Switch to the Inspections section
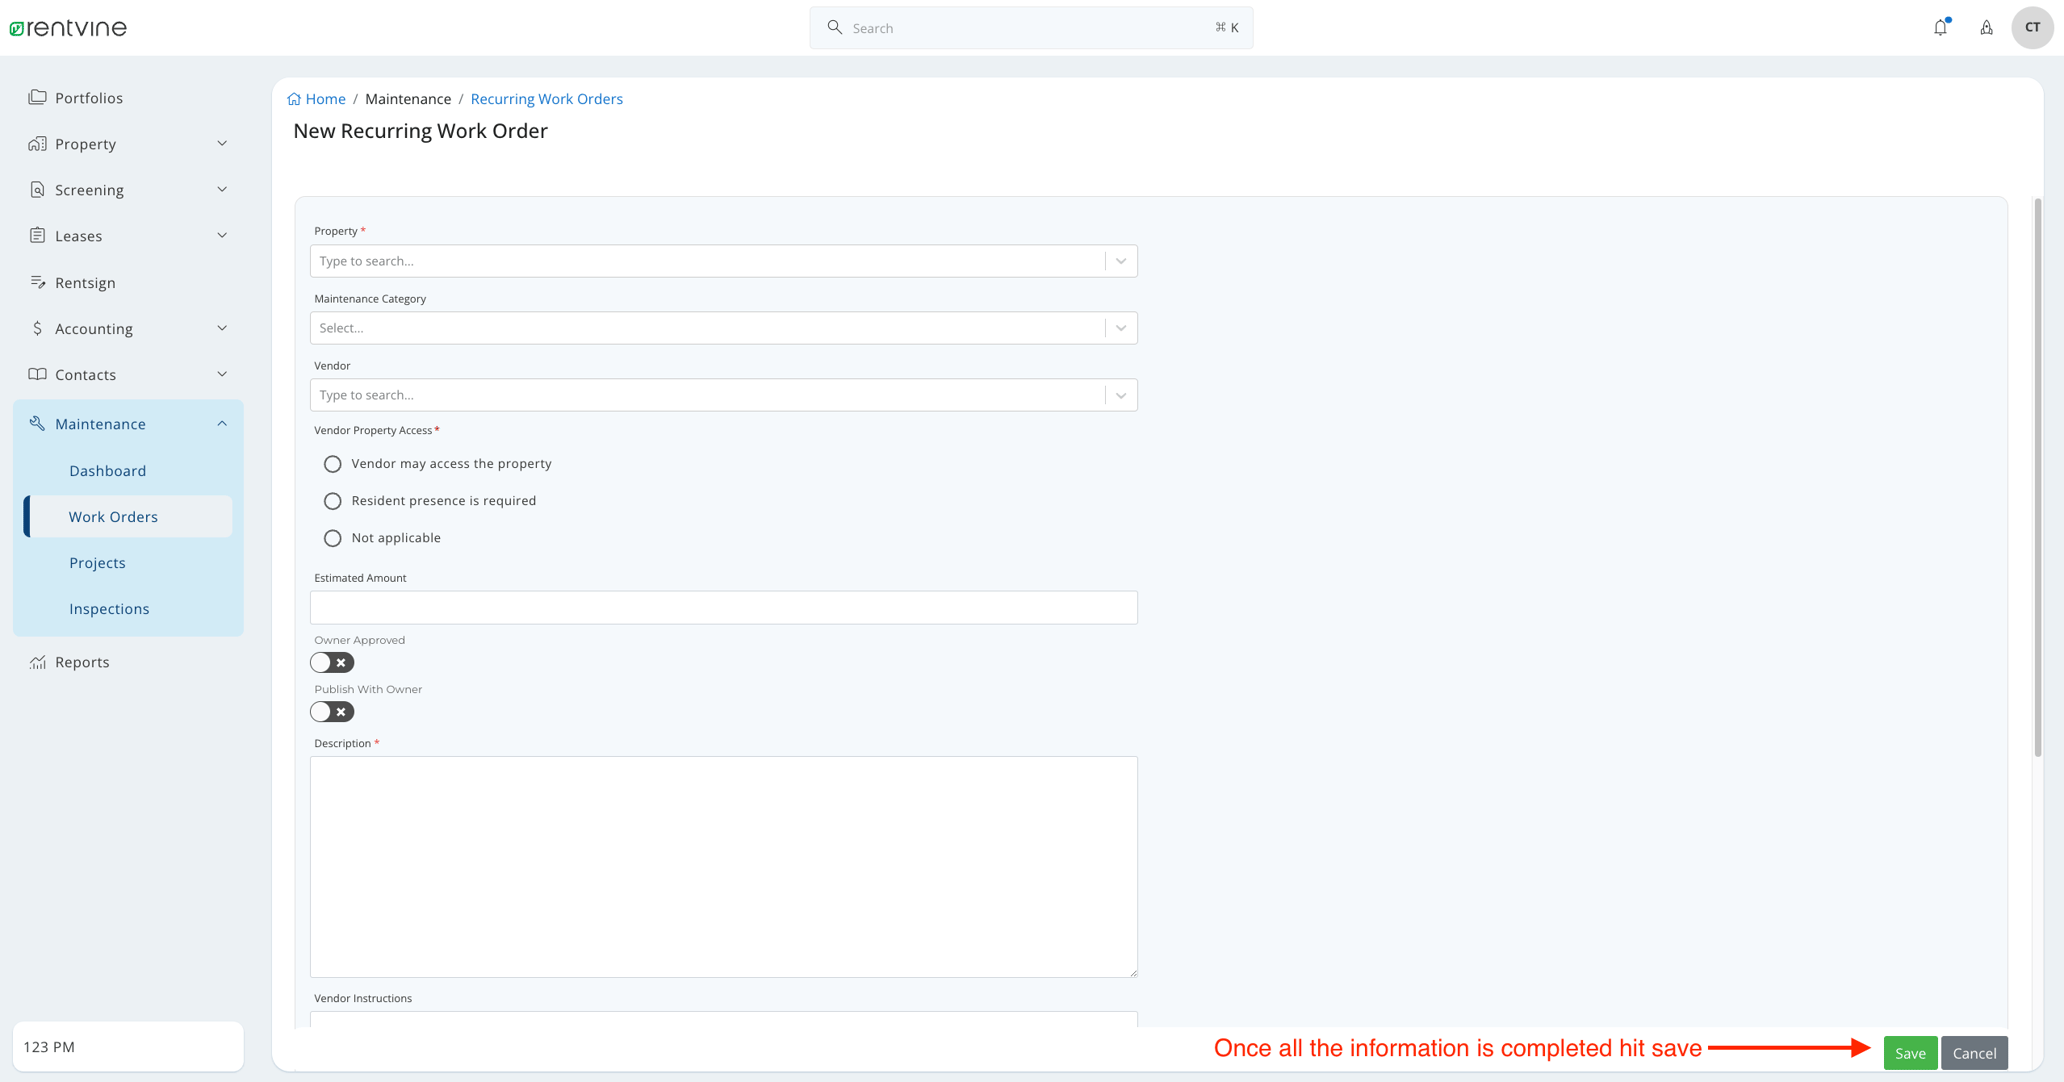Screen dimensions: 2064x1082 (x=109, y=608)
